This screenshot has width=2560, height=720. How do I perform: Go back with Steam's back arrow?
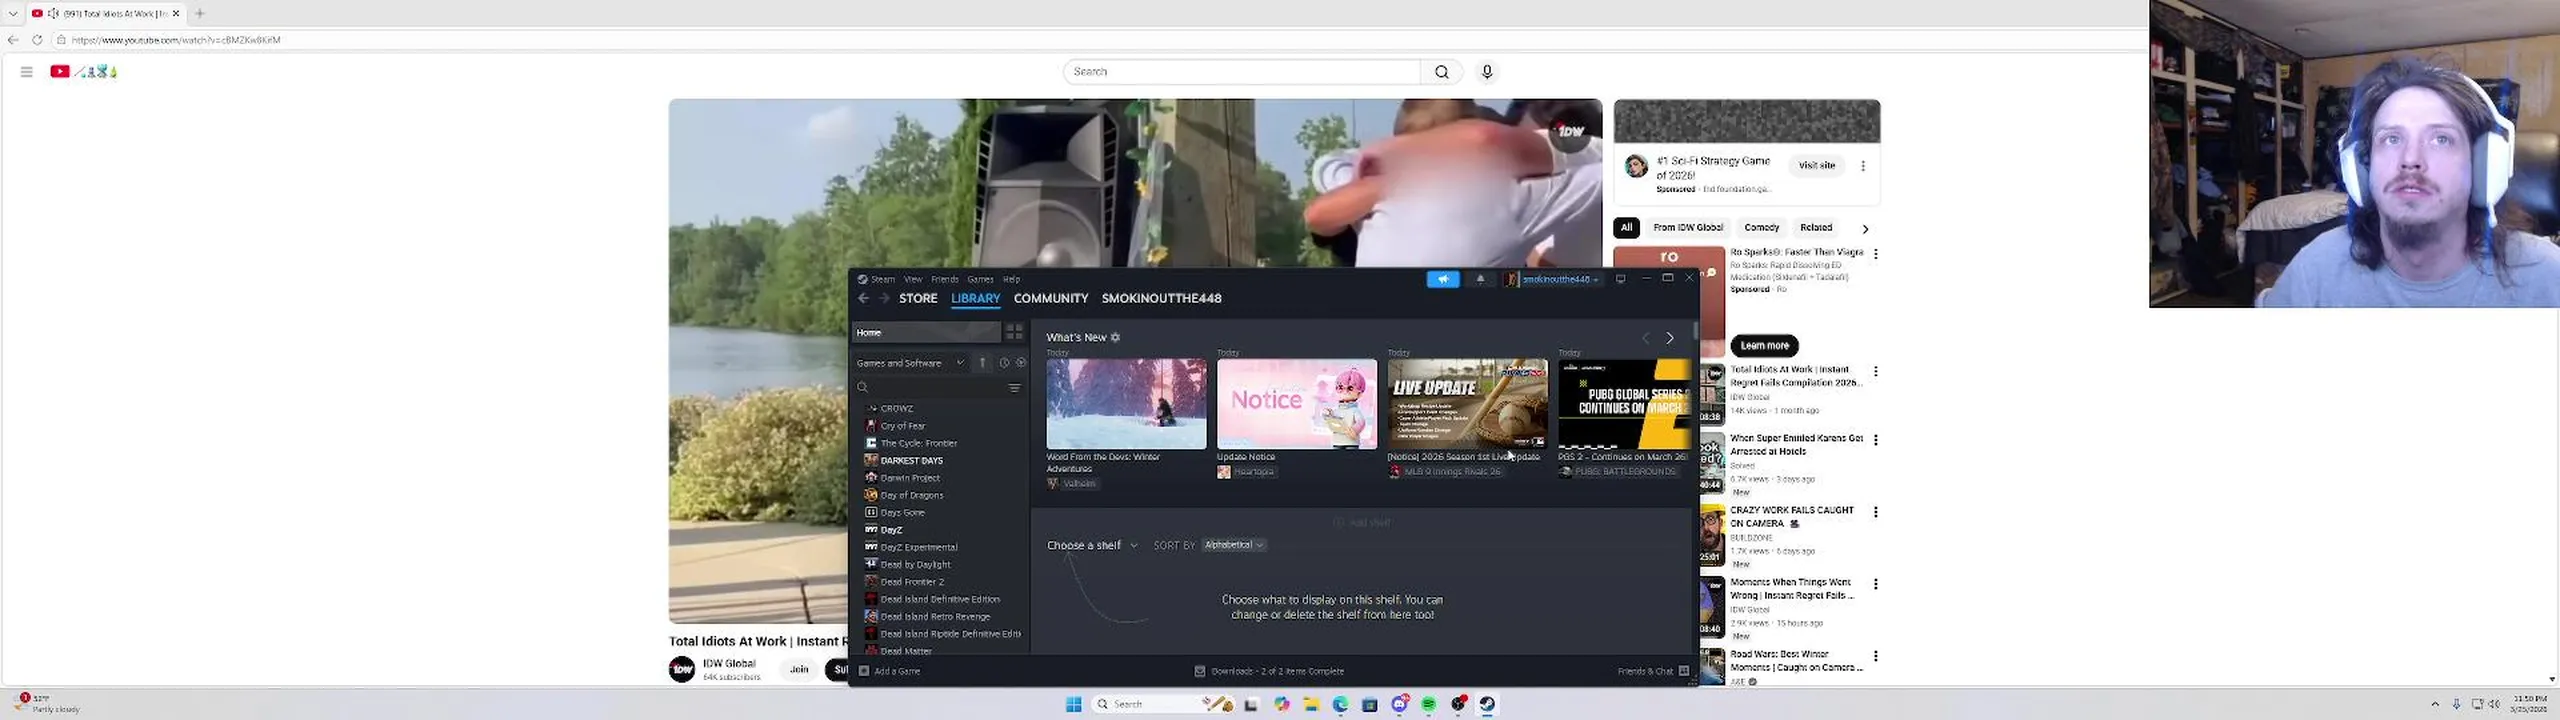(x=863, y=298)
